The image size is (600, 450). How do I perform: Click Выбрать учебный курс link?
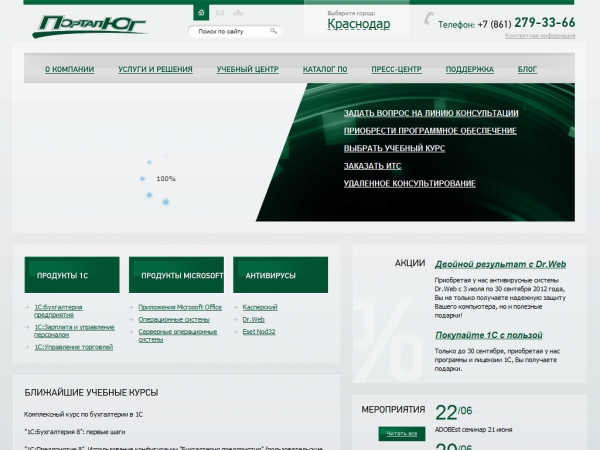tap(394, 148)
